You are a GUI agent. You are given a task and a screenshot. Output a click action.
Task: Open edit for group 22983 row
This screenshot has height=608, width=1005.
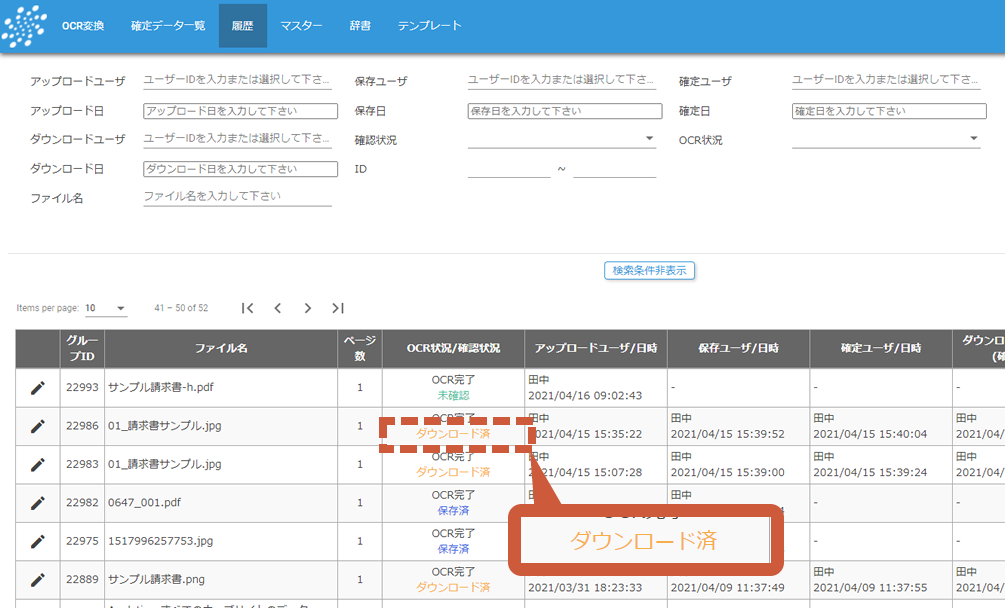coord(38,464)
